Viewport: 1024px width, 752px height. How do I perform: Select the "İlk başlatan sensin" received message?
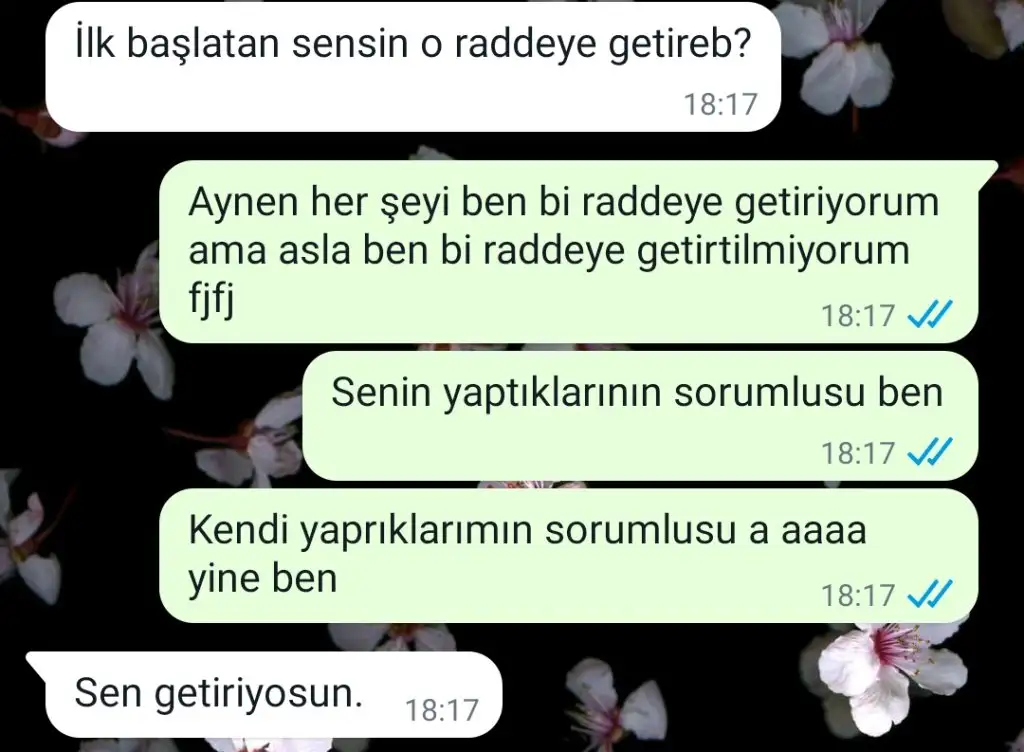(413, 67)
